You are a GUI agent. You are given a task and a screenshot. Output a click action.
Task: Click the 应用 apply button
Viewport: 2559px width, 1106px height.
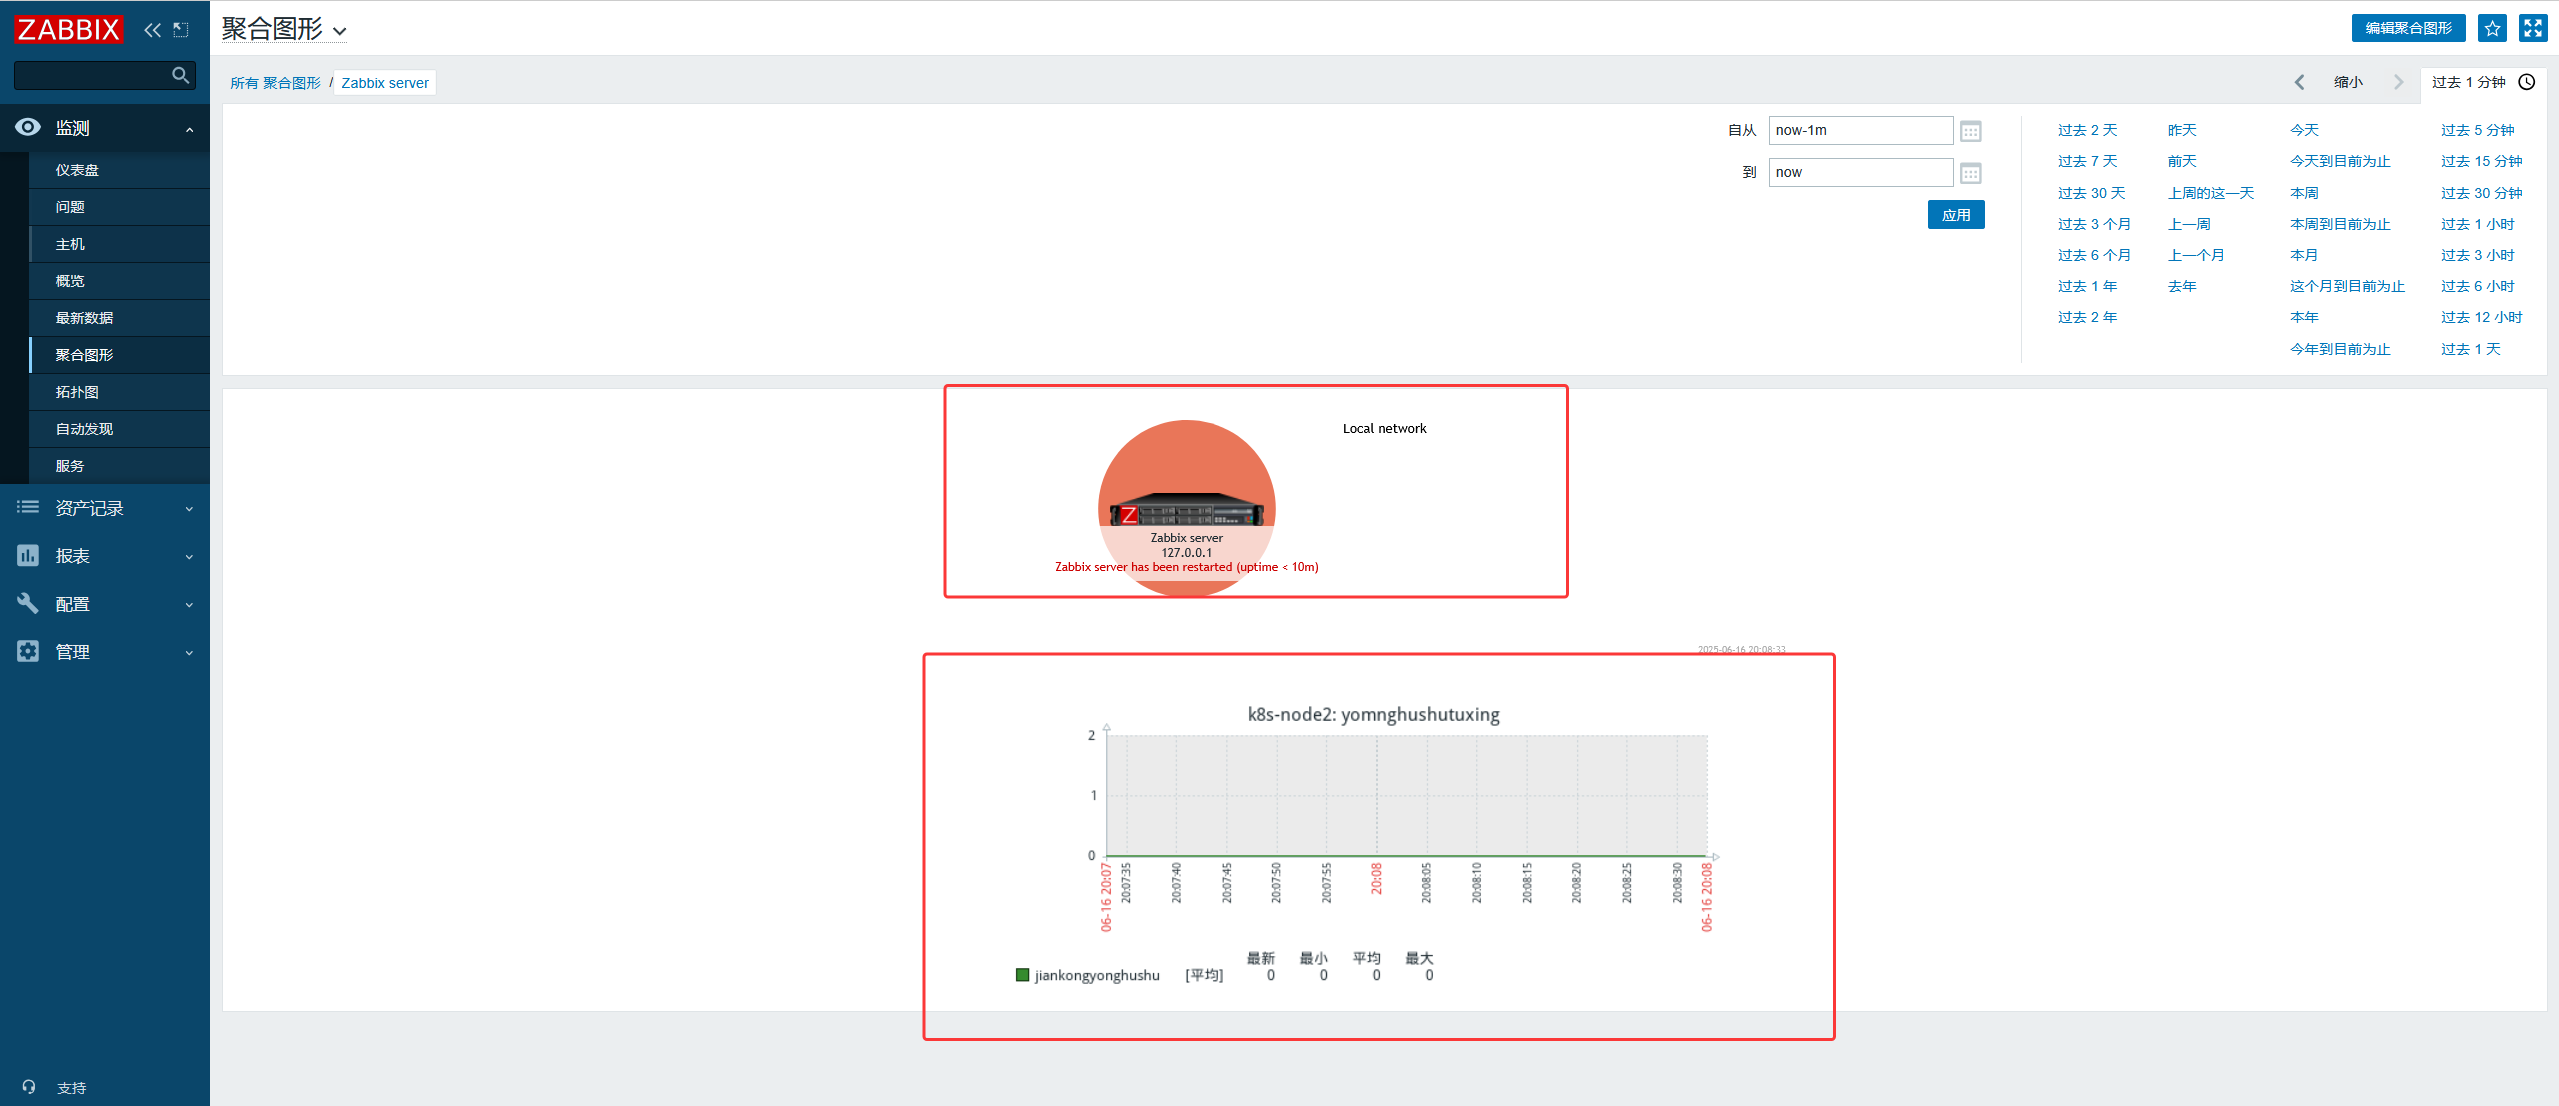[x=1956, y=215]
